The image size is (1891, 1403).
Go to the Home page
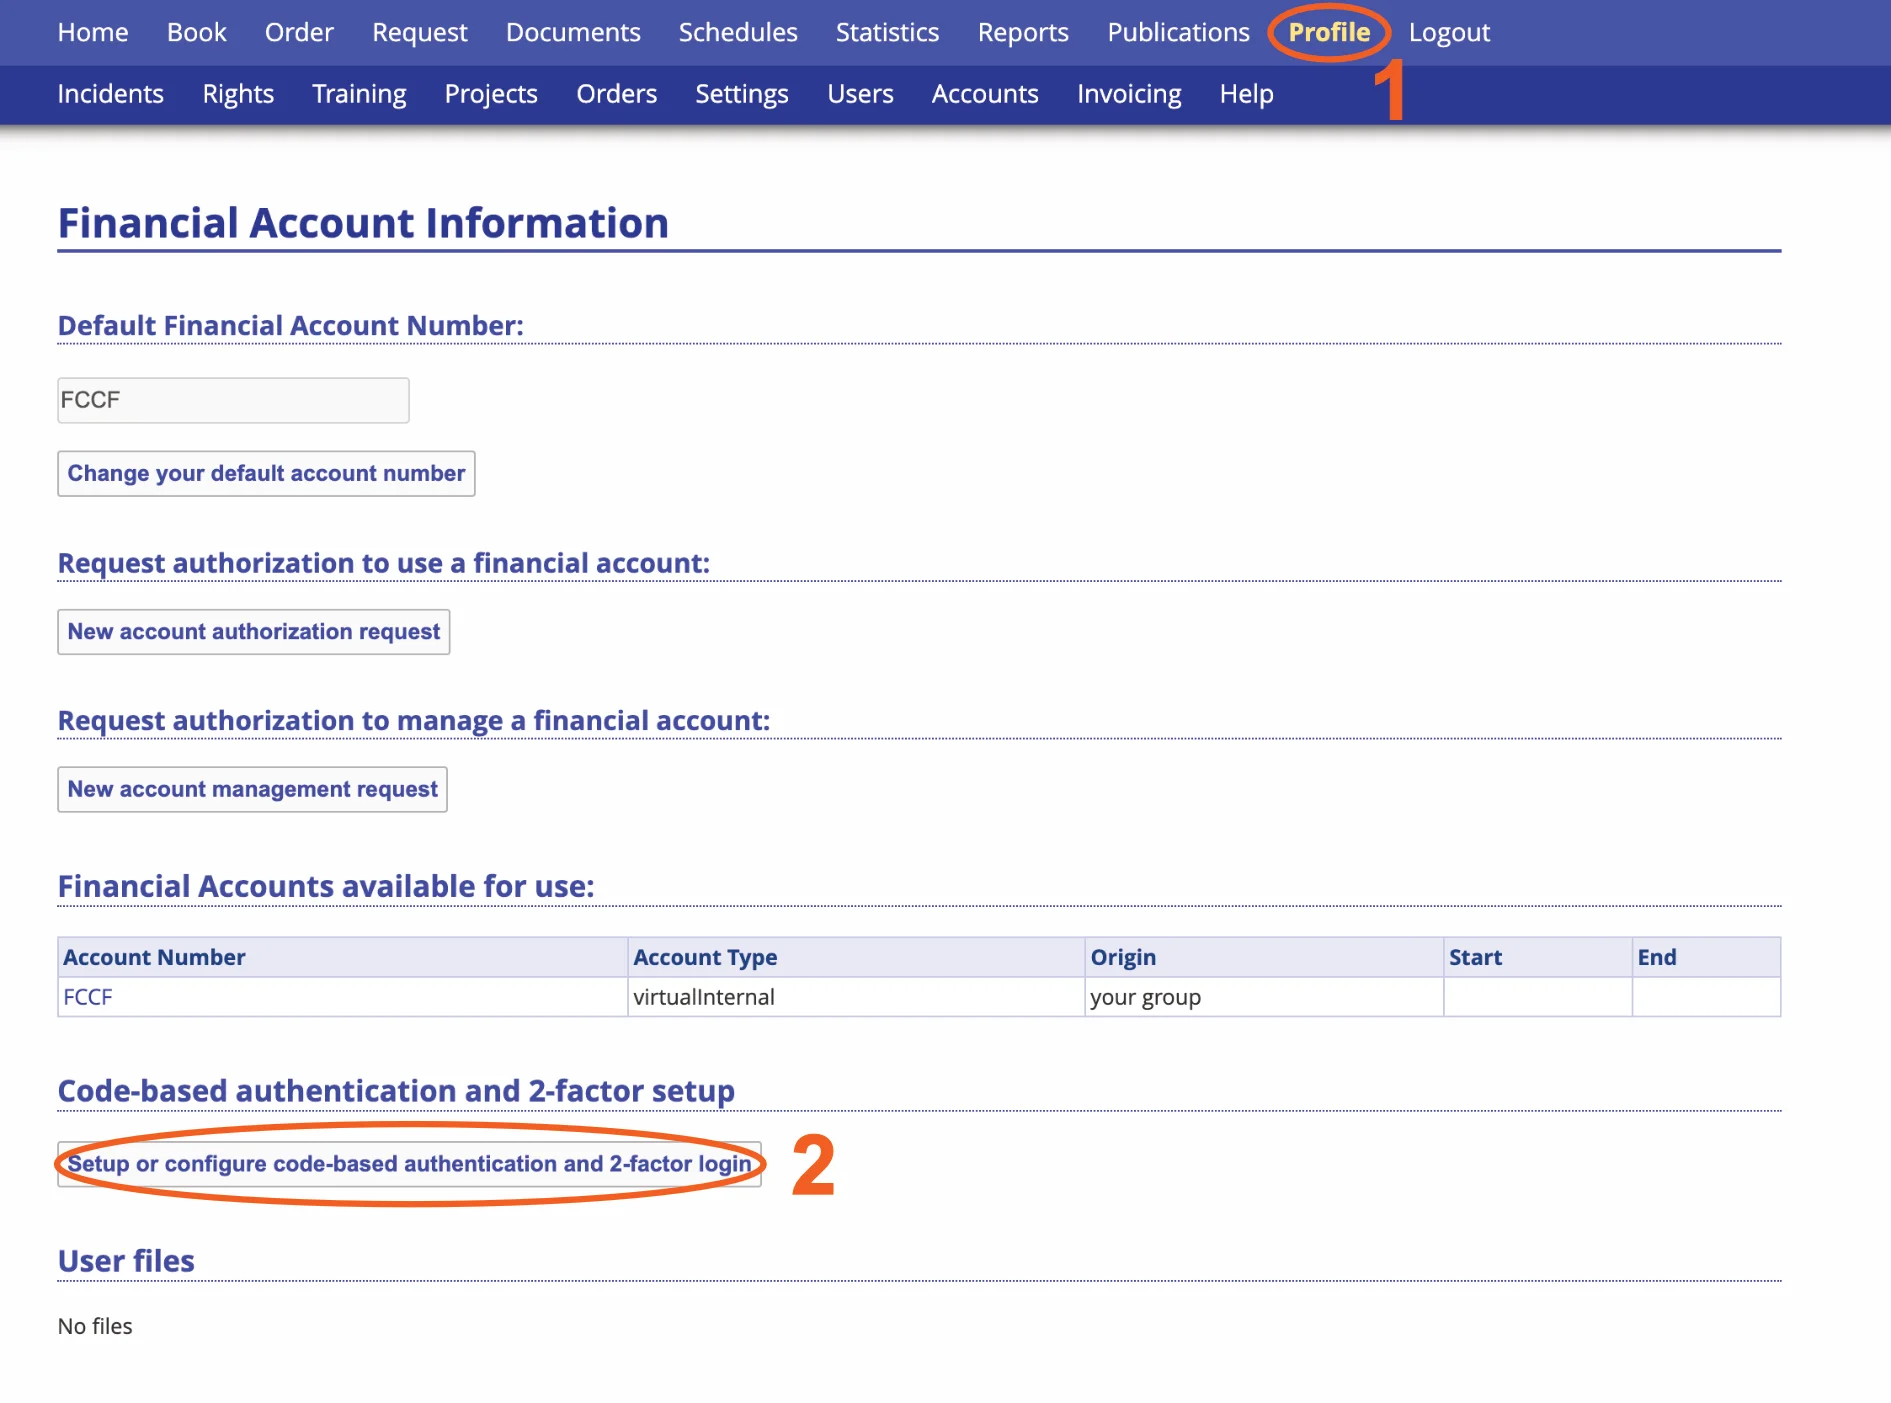pos(93,32)
